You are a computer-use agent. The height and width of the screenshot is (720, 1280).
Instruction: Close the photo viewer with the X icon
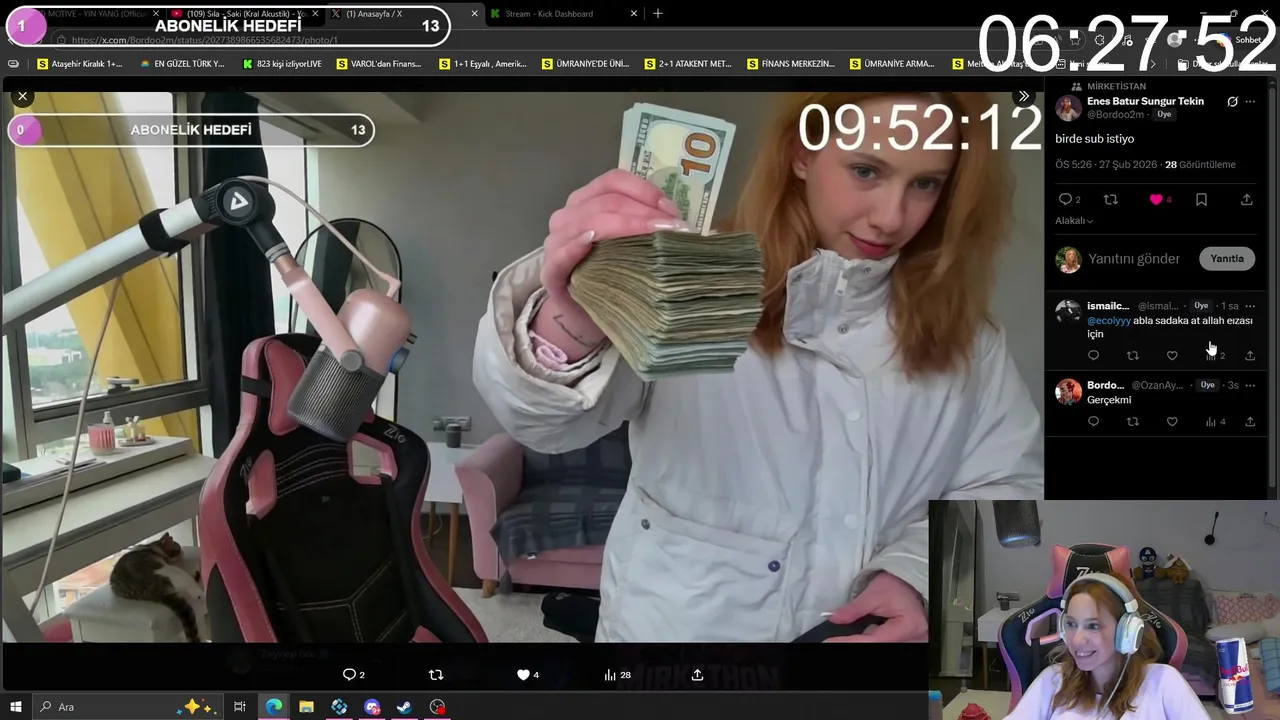22,96
